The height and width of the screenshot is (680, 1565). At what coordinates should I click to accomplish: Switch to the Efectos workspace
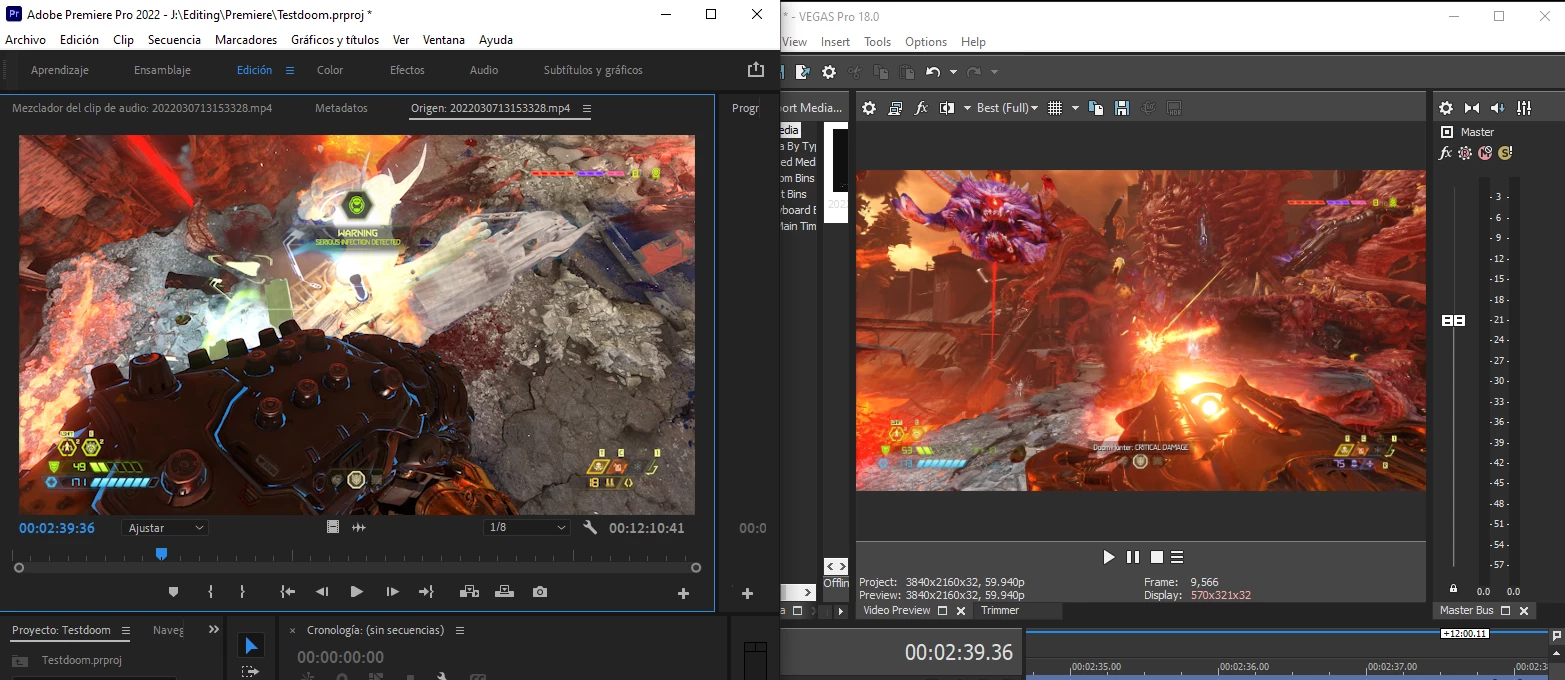pyautogui.click(x=407, y=70)
